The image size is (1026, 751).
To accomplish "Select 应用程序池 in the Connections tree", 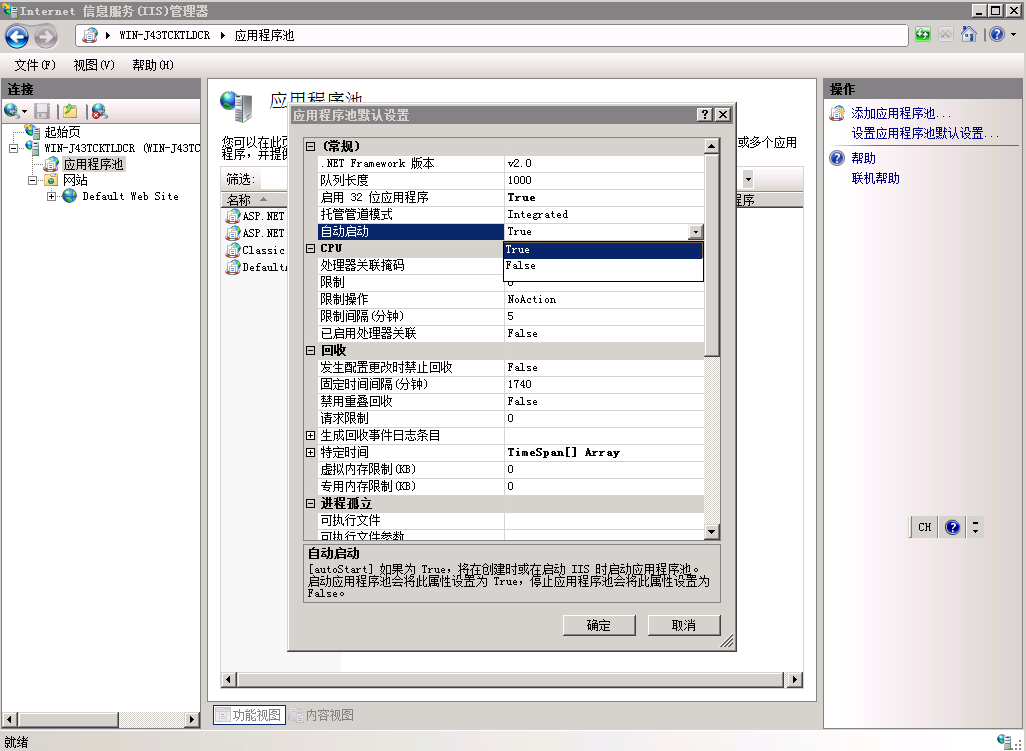I will coord(93,164).
